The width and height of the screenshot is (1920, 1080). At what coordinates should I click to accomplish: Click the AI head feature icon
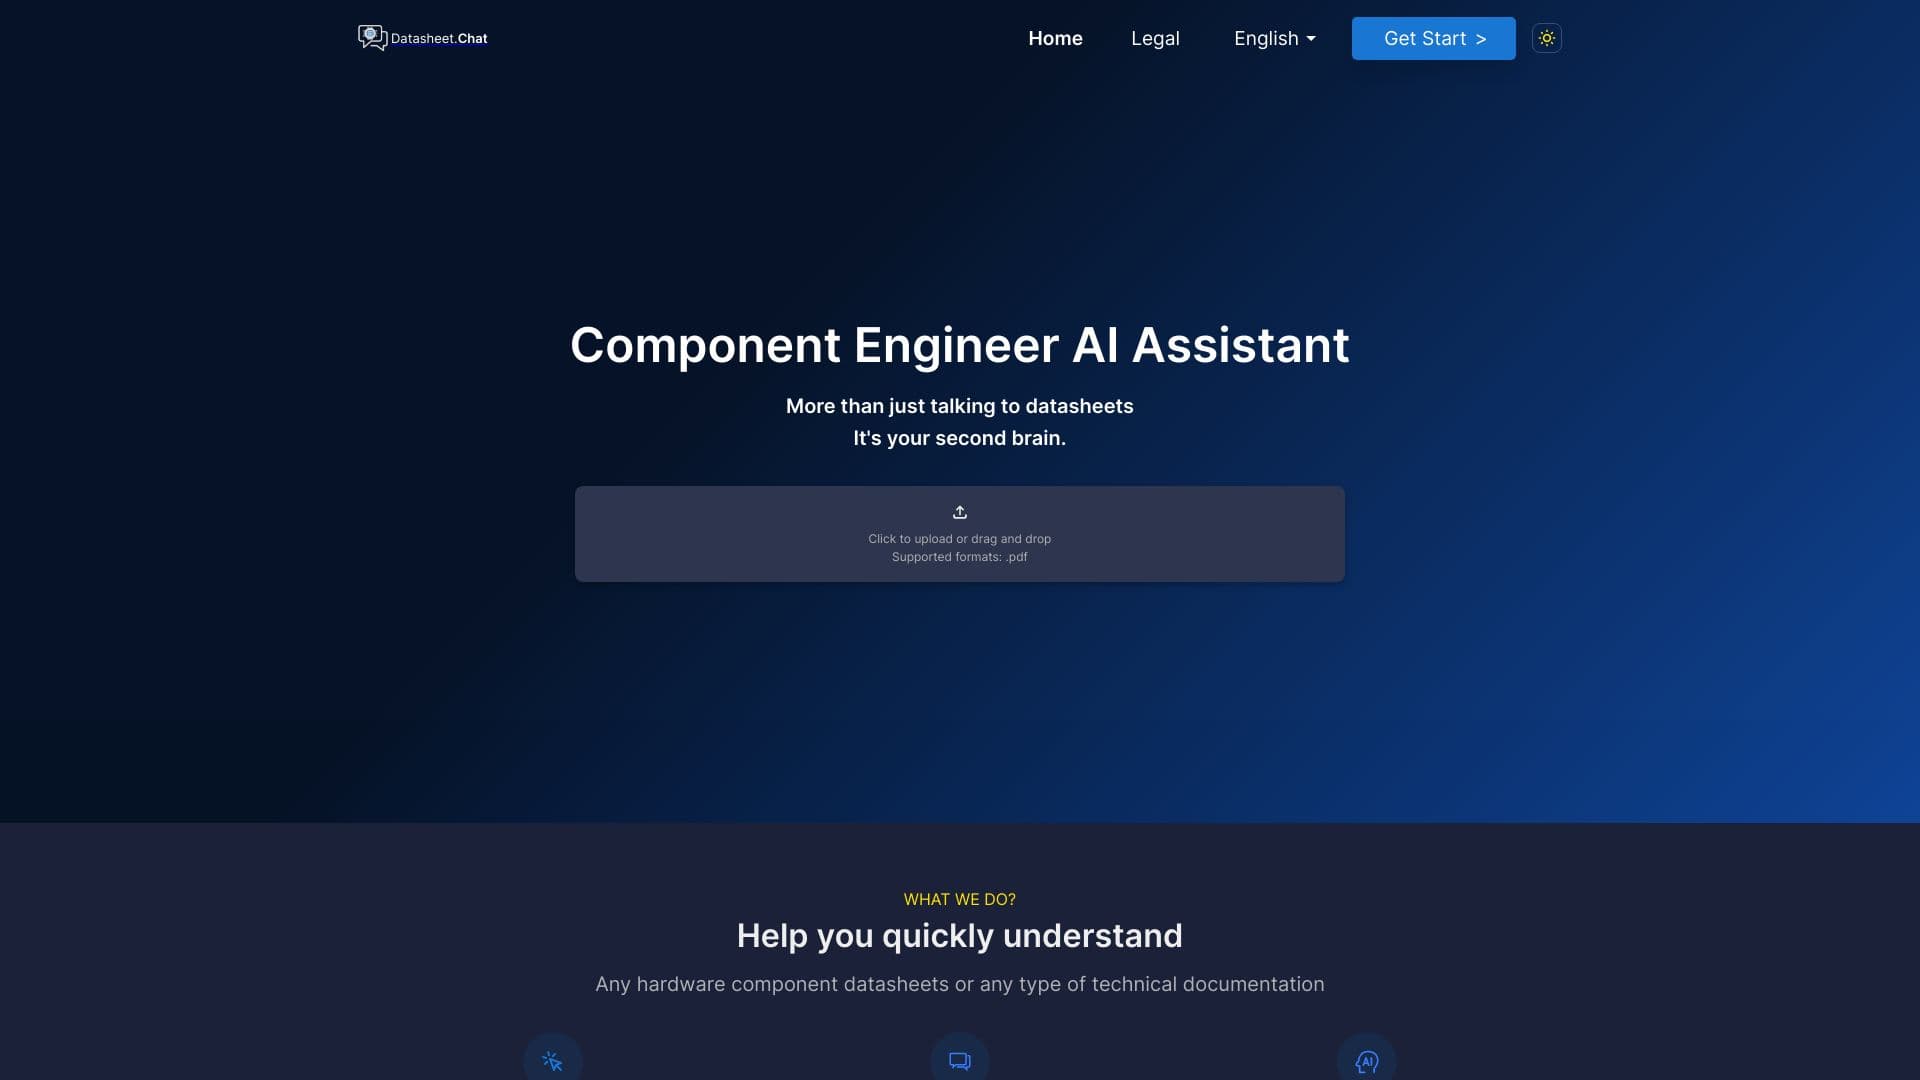click(1367, 1061)
